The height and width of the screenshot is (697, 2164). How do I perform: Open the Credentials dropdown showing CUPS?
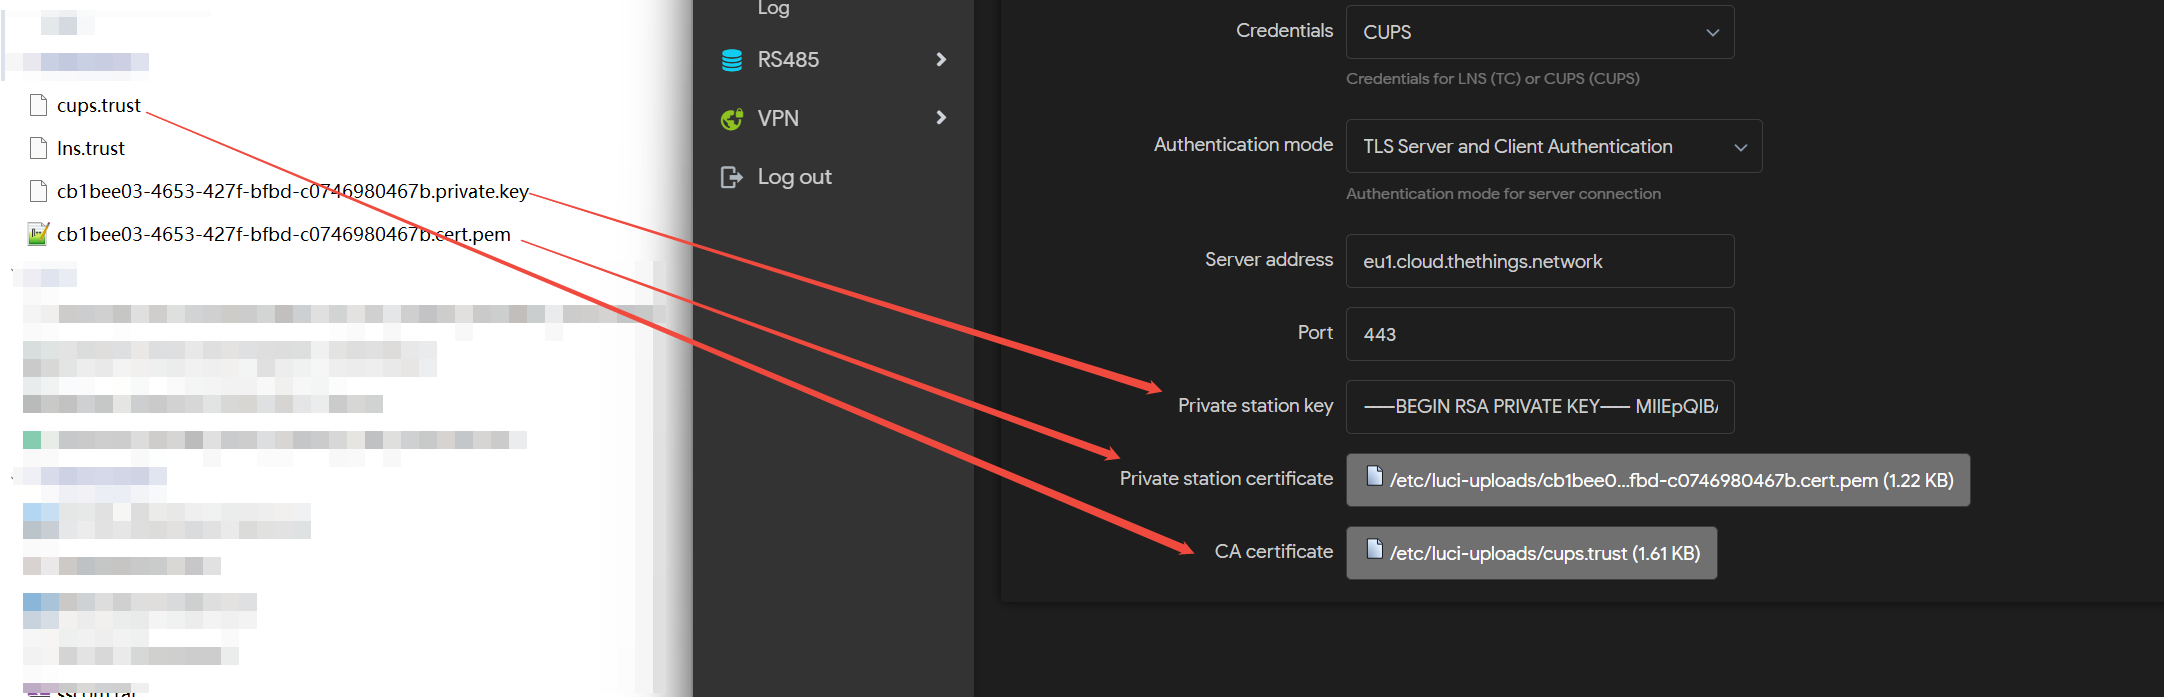pyautogui.click(x=1539, y=32)
